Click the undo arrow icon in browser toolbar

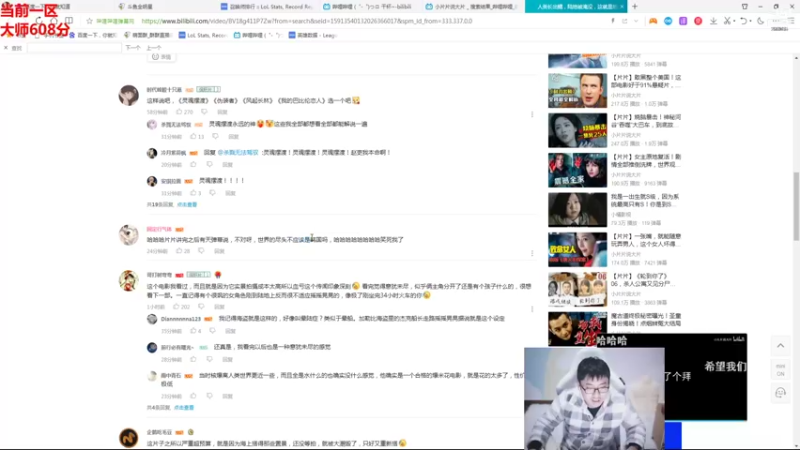coord(743,21)
